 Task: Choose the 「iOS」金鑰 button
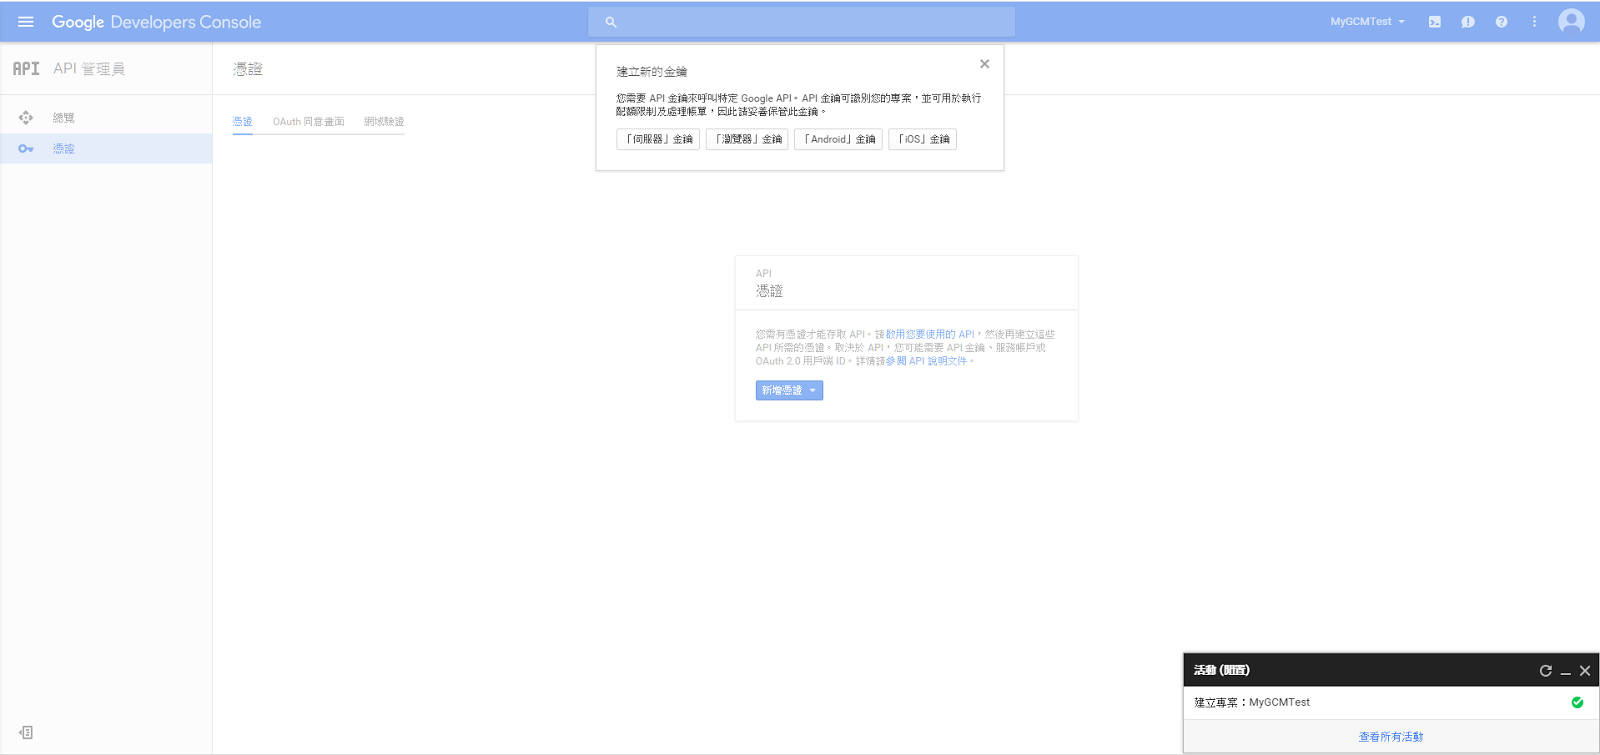(x=922, y=139)
